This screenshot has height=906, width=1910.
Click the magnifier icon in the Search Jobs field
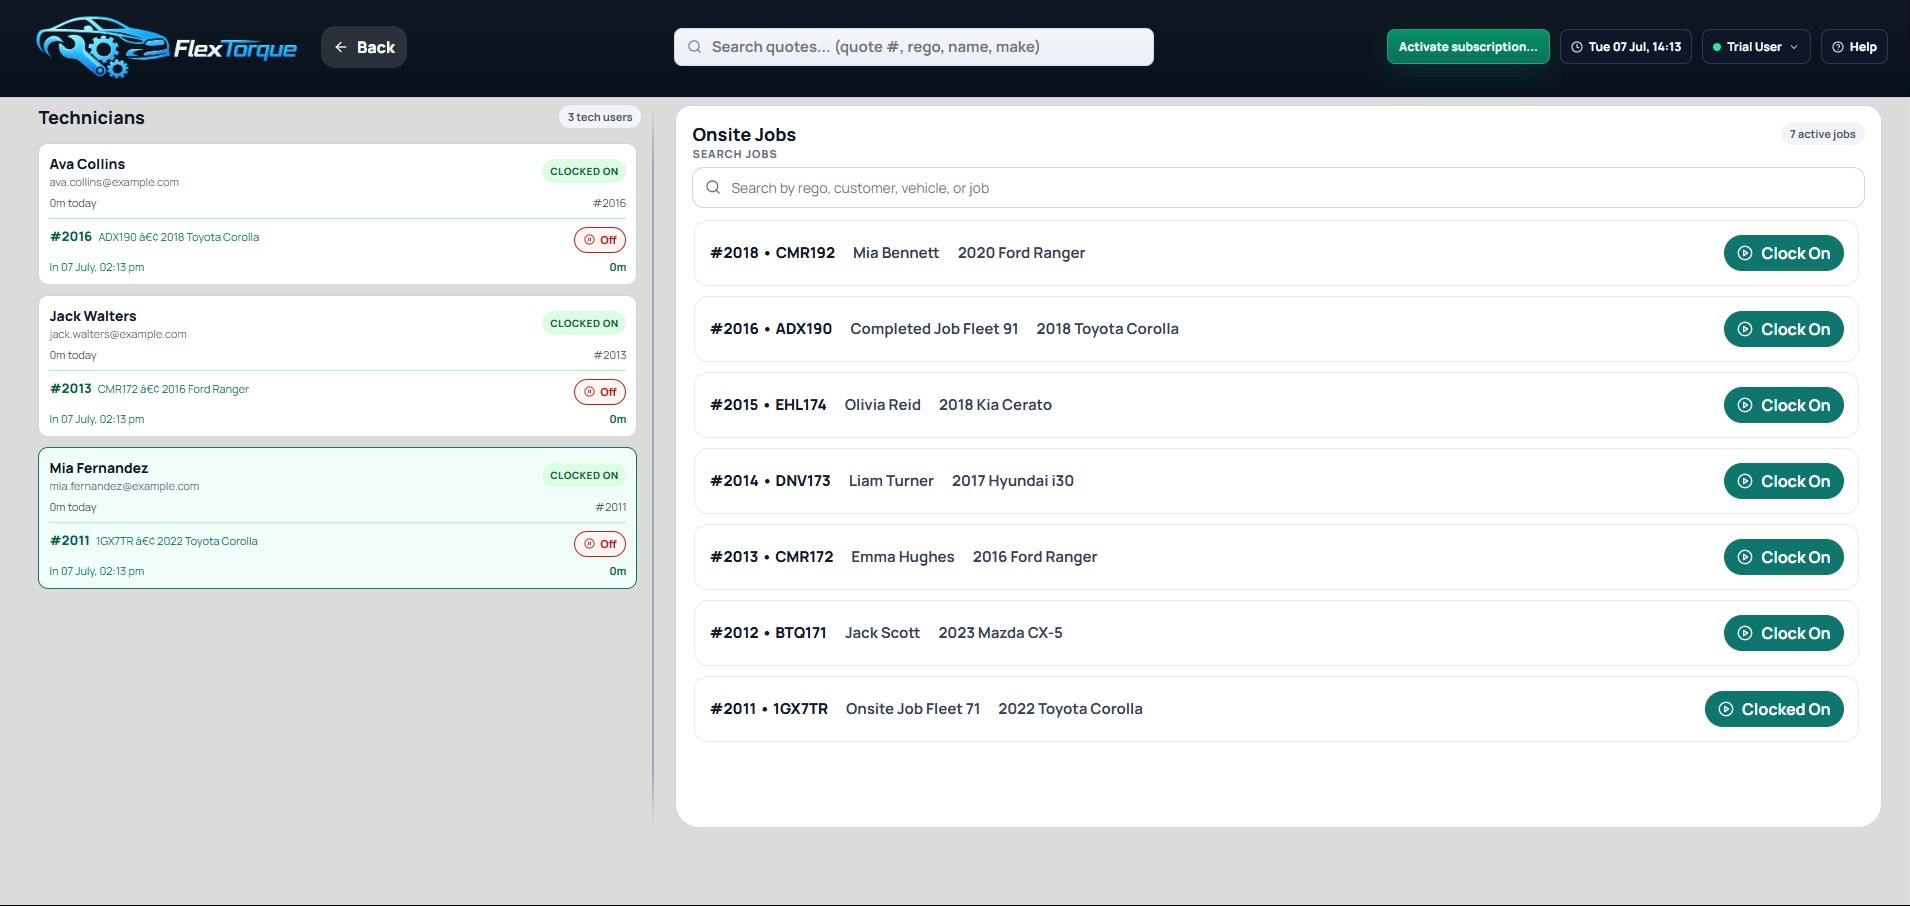pyautogui.click(x=713, y=187)
